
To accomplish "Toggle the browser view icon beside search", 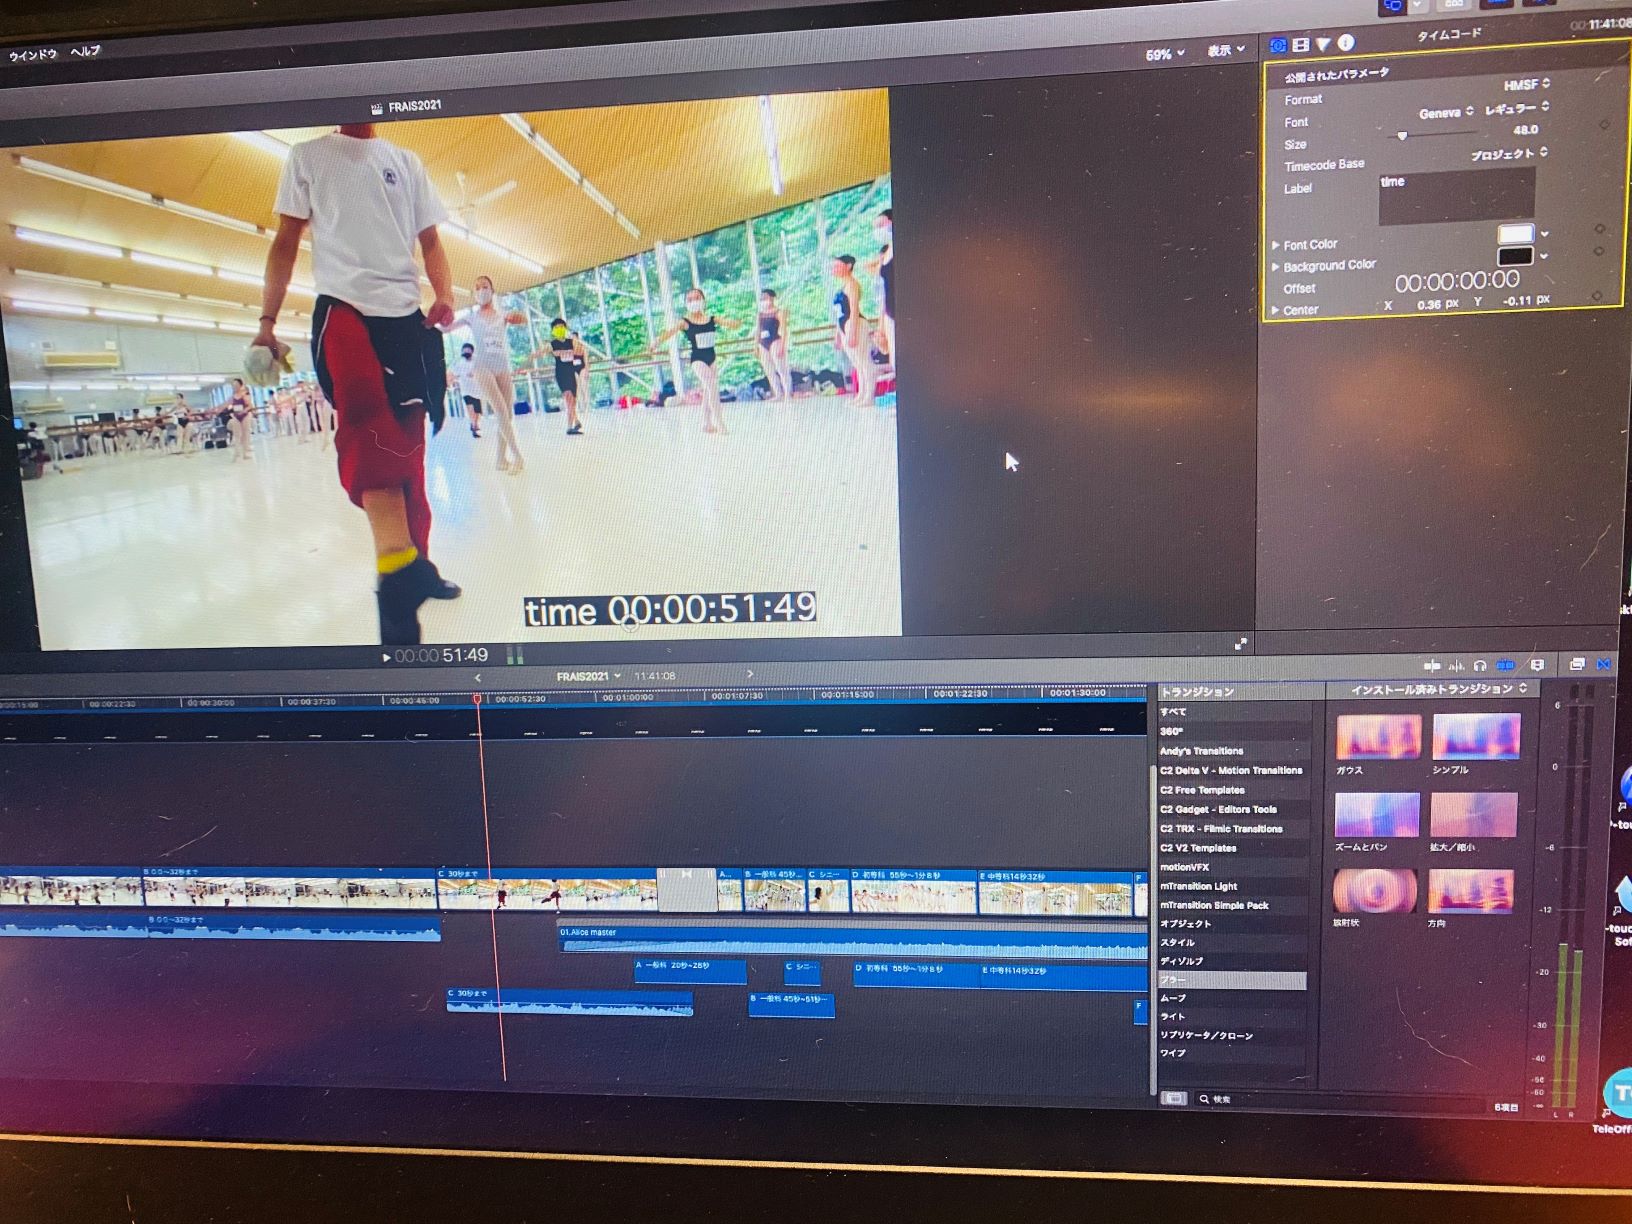I will click(x=1174, y=1098).
